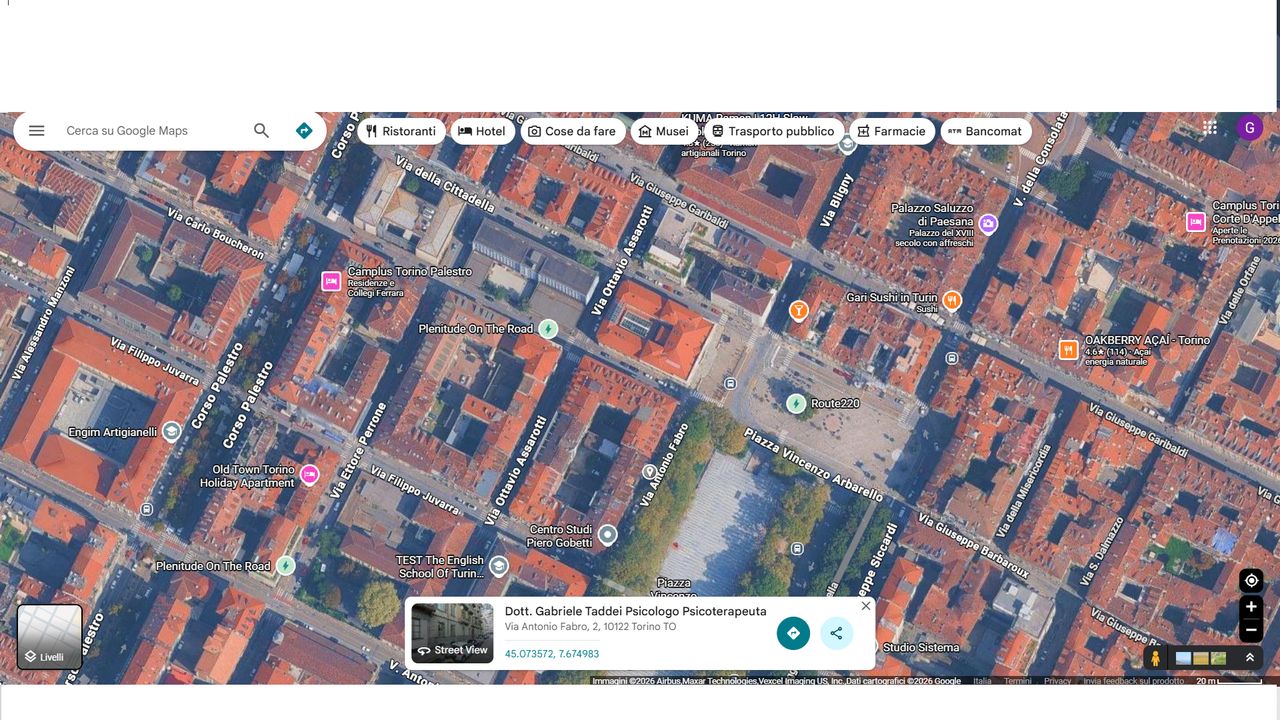The width and height of the screenshot is (1280, 720).
Task: Get directions to Dott. Gabriele Taddei
Action: [793, 633]
